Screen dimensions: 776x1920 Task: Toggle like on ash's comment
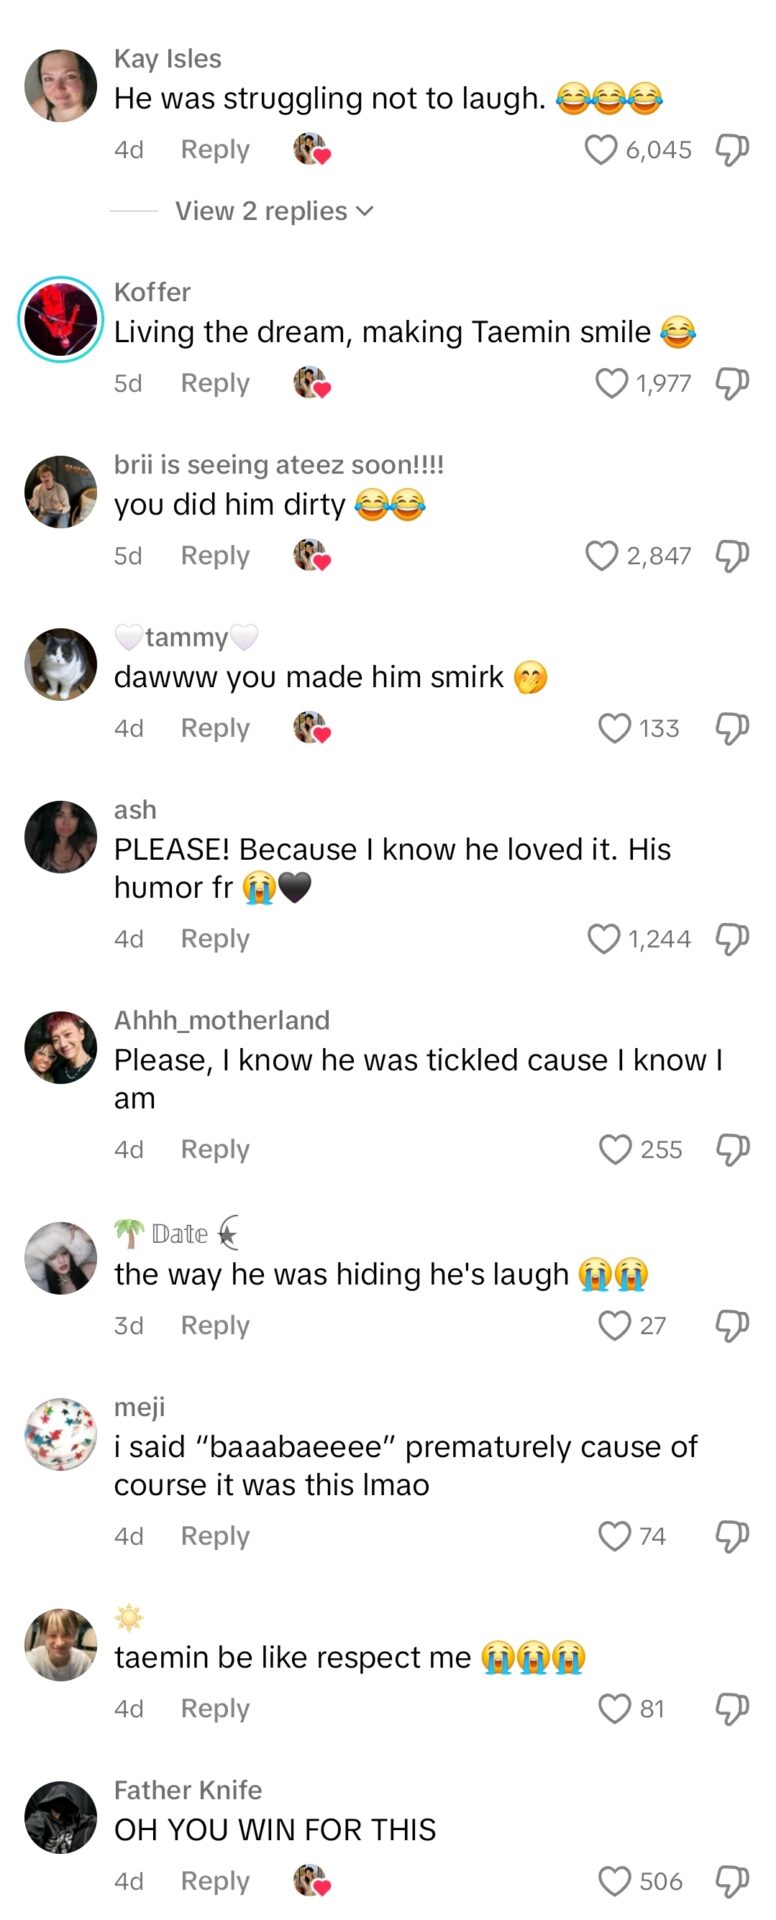pyautogui.click(x=602, y=938)
